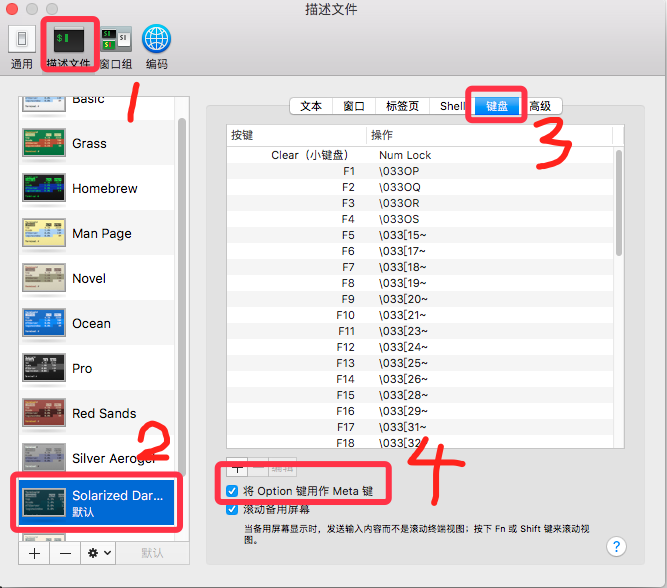
Task: Select the F14 key mapping row
Action: [x=420, y=379]
